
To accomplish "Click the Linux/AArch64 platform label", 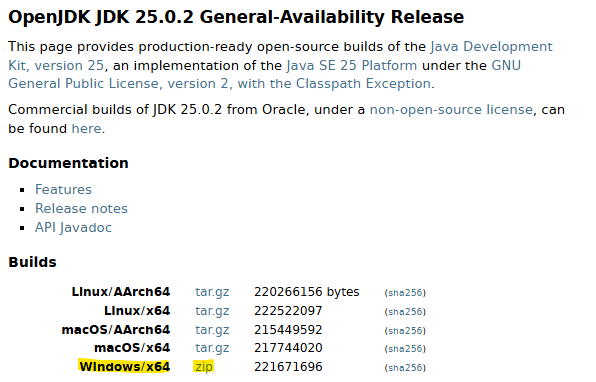I will 121,292.
